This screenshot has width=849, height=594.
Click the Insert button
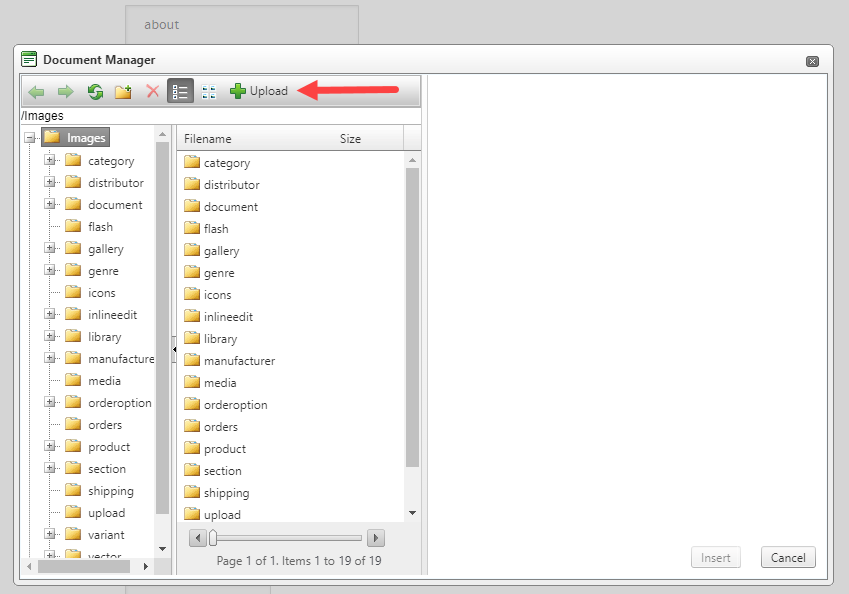coord(716,557)
